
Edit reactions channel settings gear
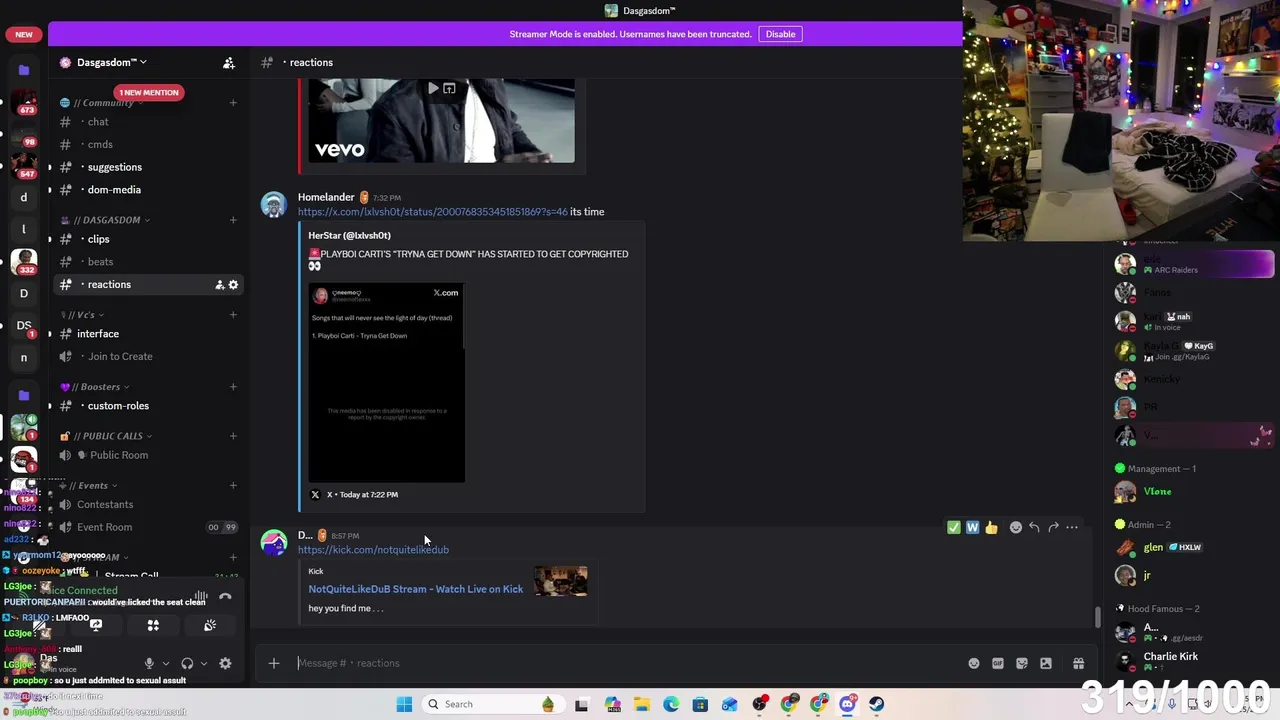233,285
